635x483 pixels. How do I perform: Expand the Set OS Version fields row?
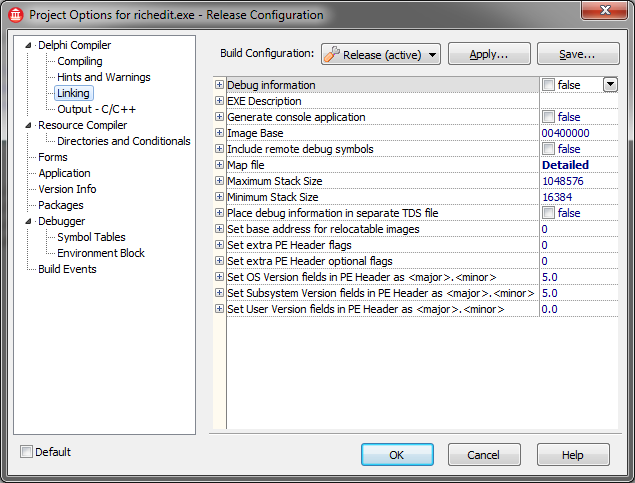[219, 277]
